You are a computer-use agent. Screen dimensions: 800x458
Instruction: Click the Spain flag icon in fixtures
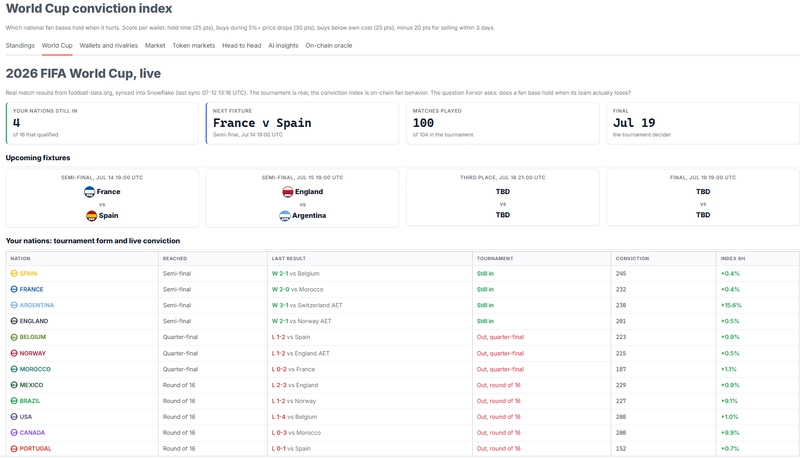[x=91, y=216]
